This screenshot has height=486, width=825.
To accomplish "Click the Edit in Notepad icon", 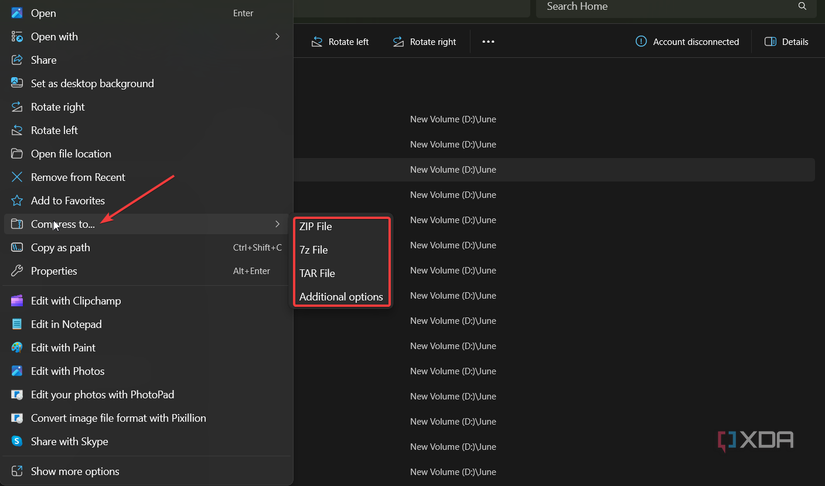I will pyautogui.click(x=17, y=324).
